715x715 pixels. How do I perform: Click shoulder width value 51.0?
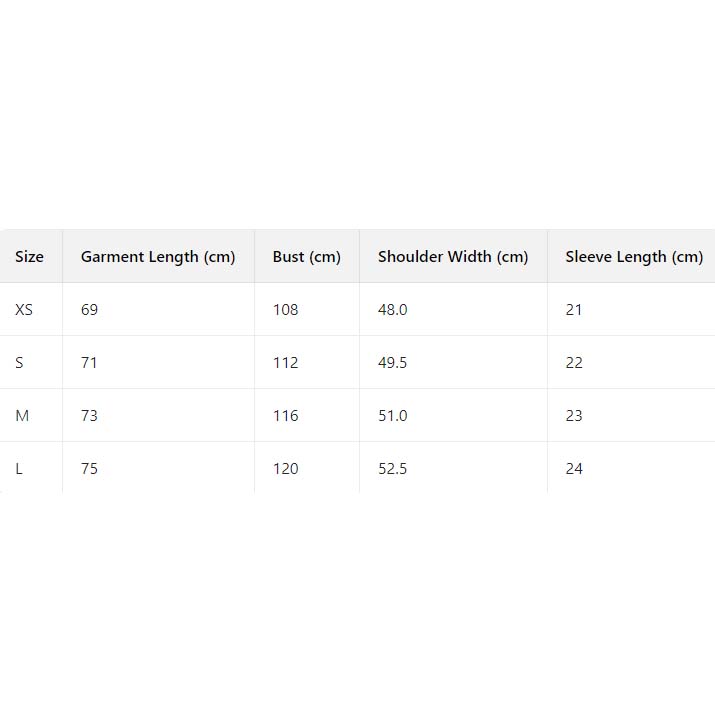pos(392,416)
